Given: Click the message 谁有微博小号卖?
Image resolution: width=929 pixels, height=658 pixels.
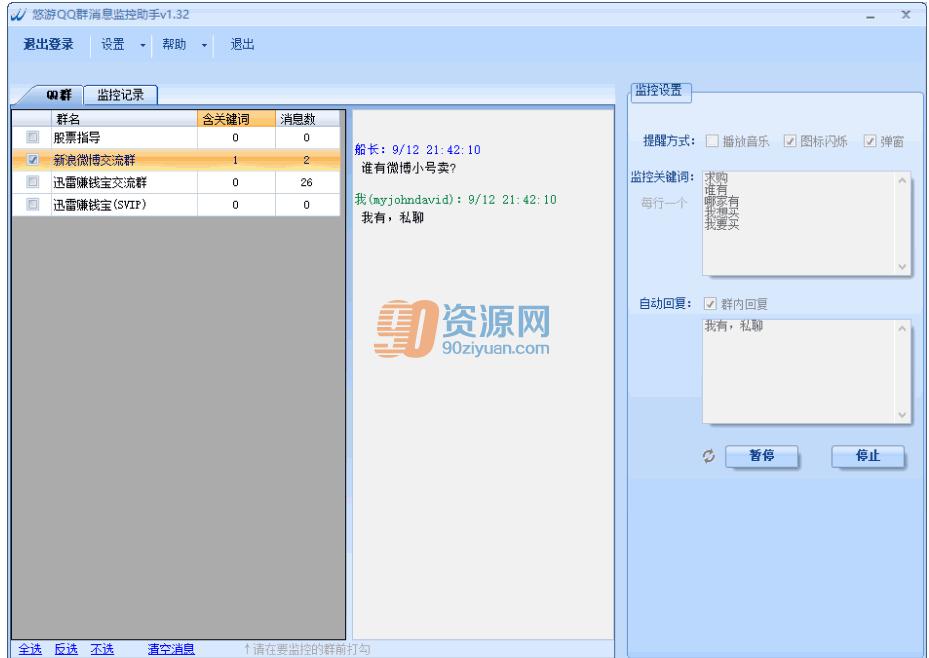Looking at the screenshot, I should 409,168.
